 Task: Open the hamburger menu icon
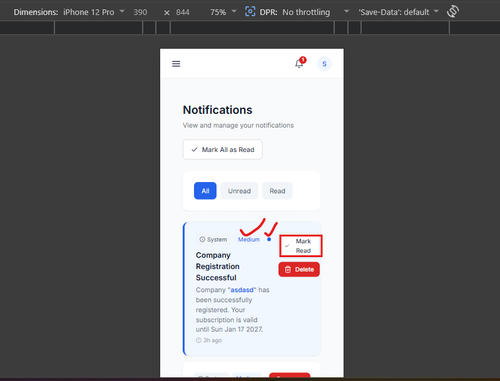[176, 64]
